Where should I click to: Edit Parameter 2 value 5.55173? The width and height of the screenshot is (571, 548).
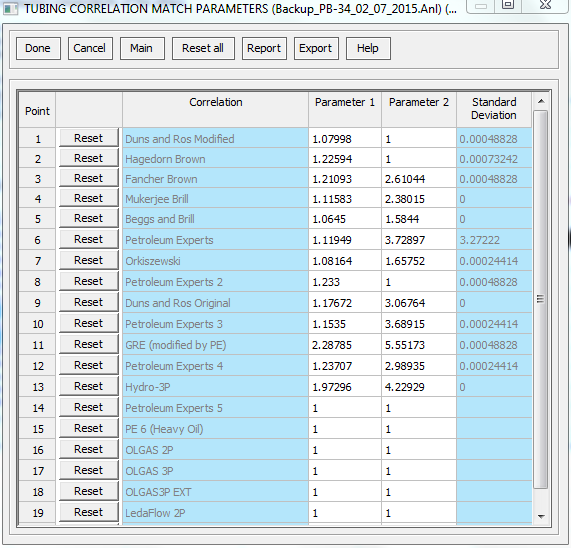point(419,344)
